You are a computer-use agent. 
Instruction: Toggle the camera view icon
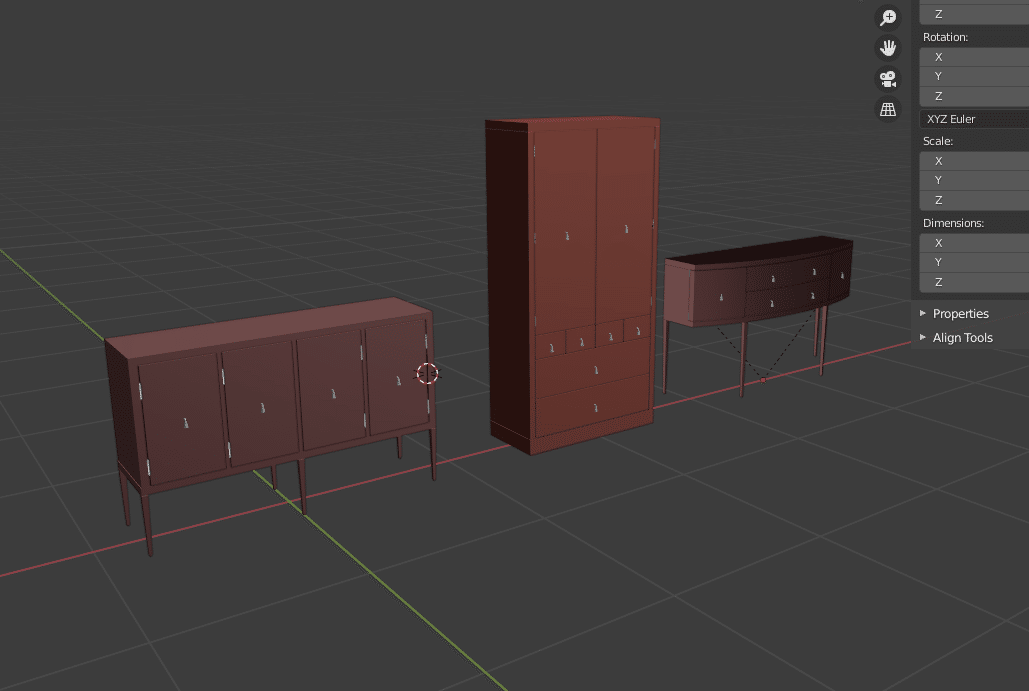(888, 79)
